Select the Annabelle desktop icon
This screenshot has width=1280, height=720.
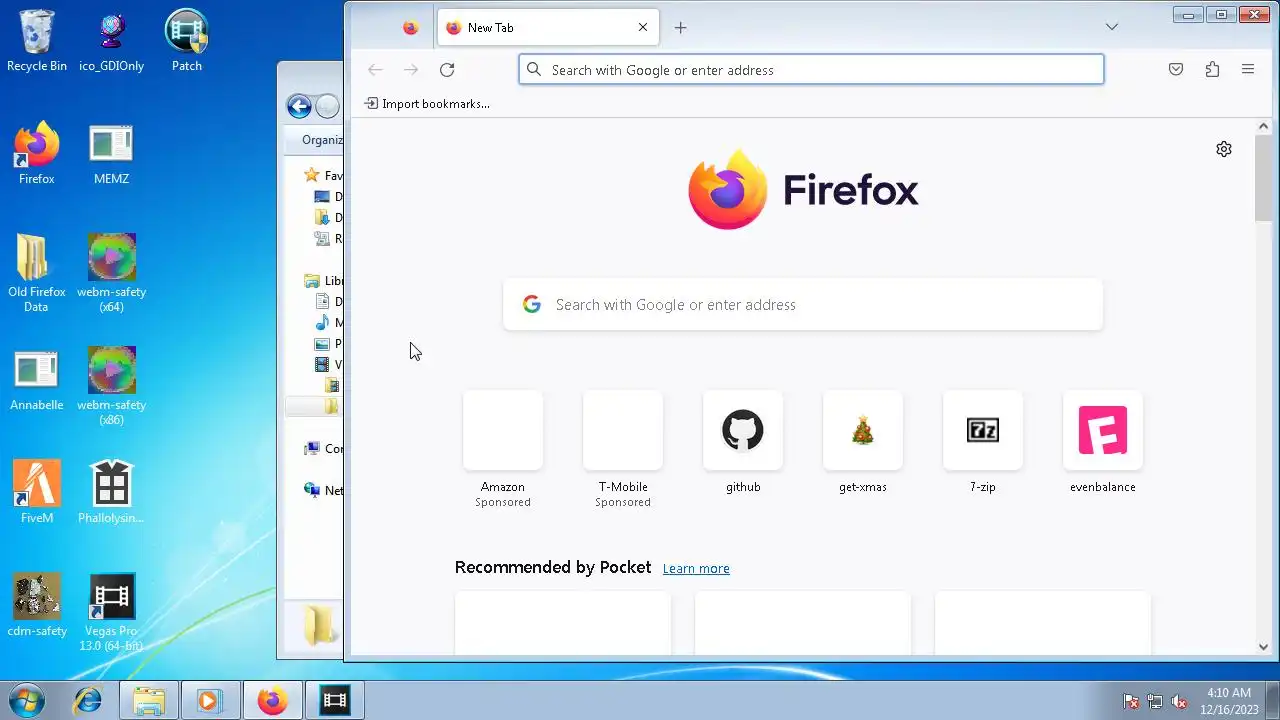coord(37,380)
